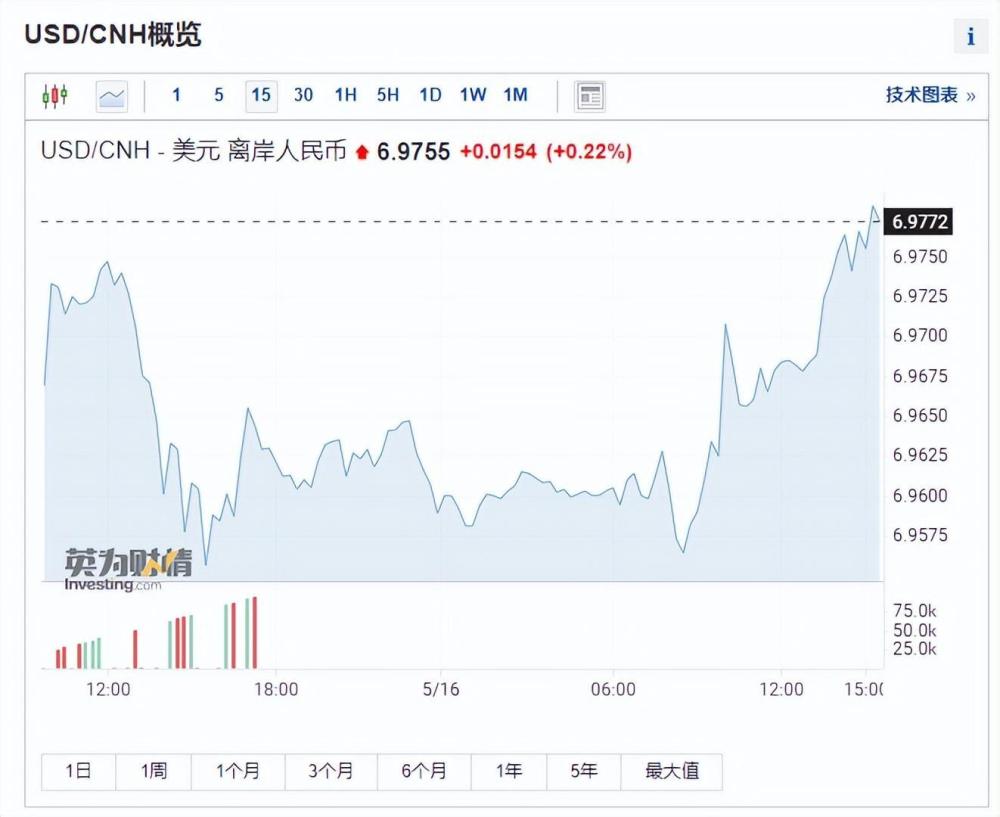Screen dimensions: 1000x817
Task: Show the 3个月 time range
Action: (x=331, y=771)
